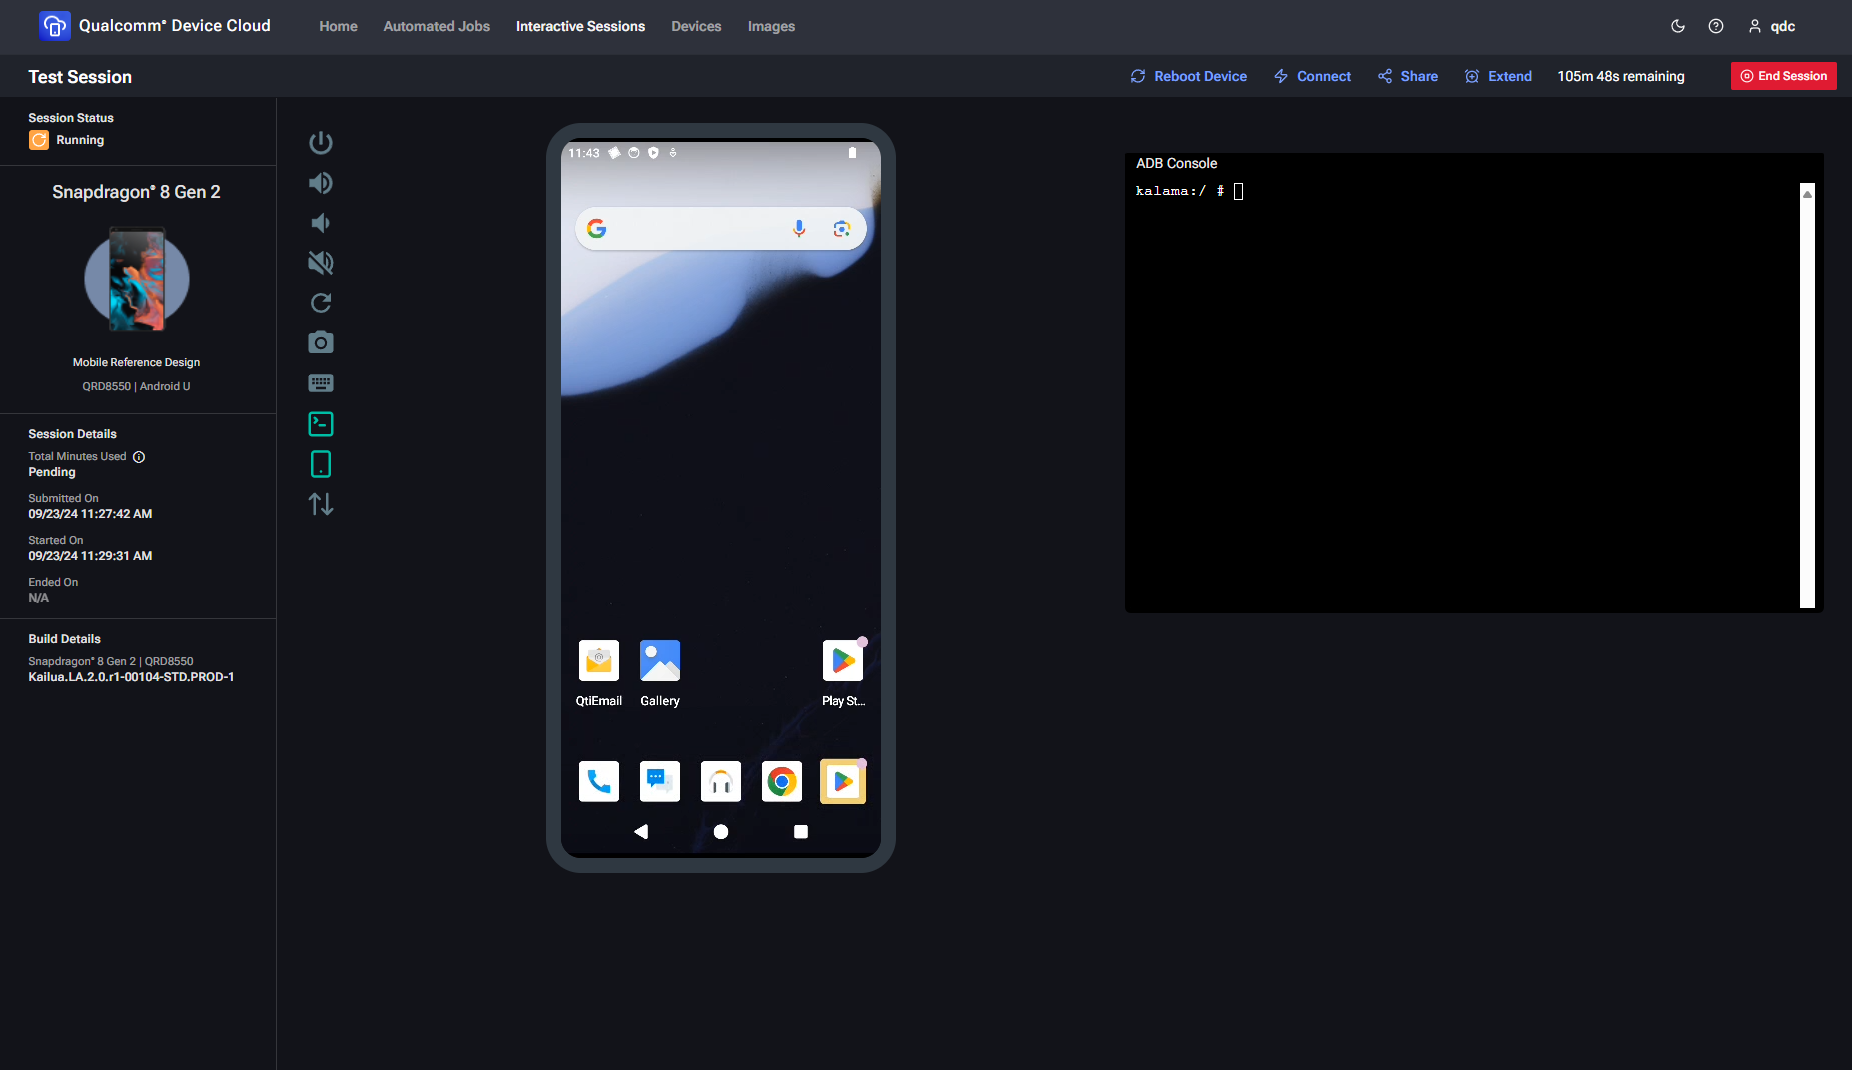Open the help question mark icon

[1716, 26]
